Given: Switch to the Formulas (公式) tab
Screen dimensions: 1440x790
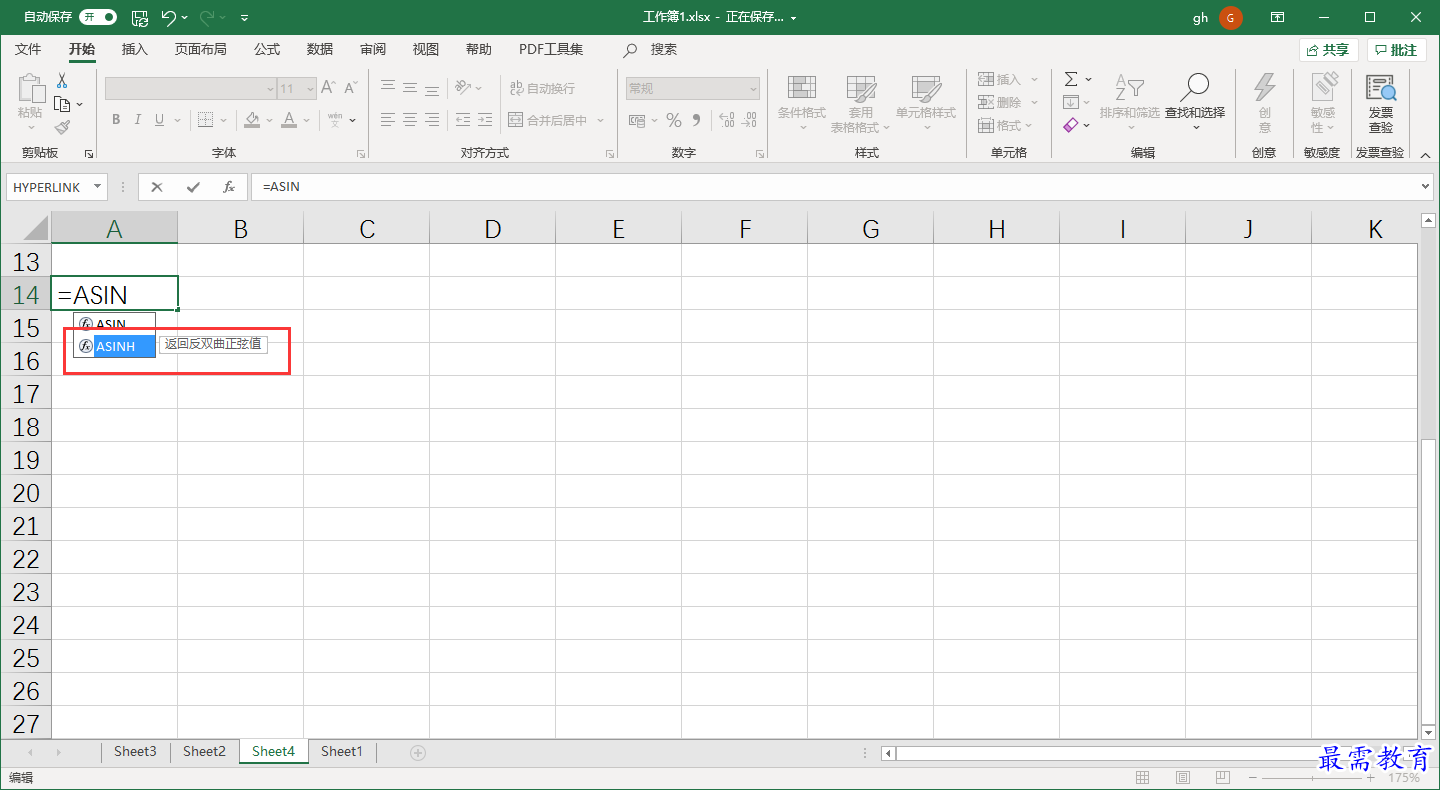Looking at the screenshot, I should pyautogui.click(x=267, y=49).
